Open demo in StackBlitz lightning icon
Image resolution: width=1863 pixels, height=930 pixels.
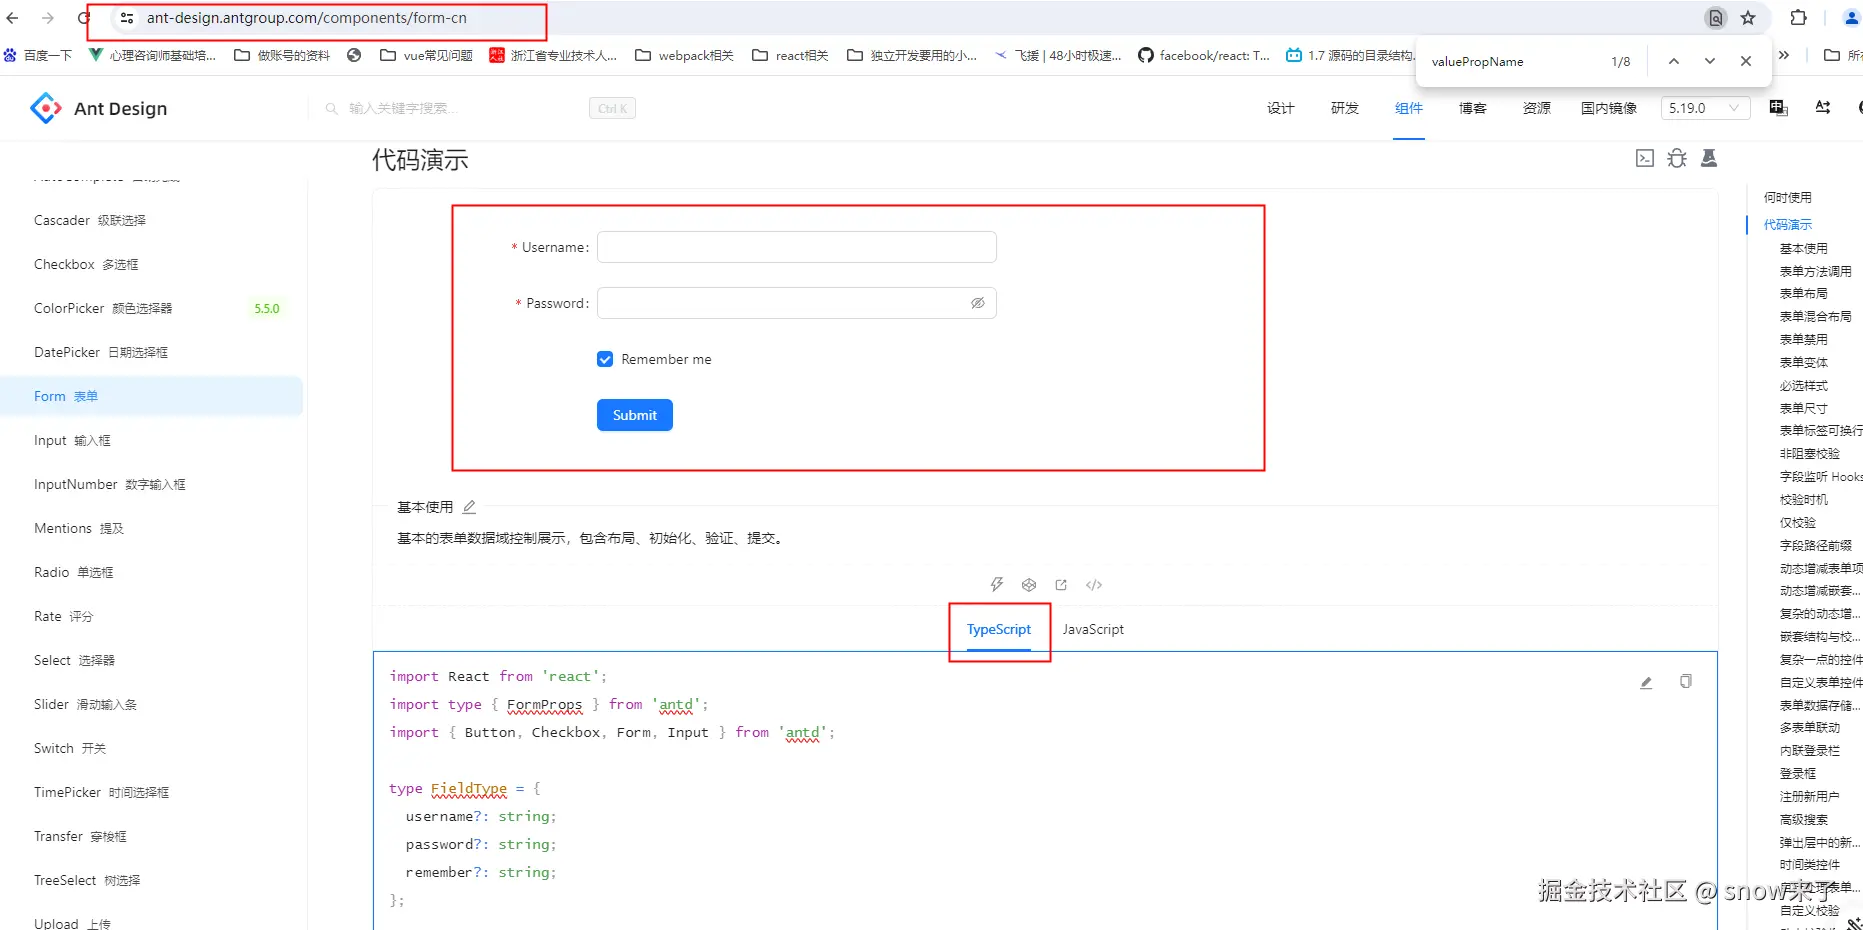pos(997,585)
